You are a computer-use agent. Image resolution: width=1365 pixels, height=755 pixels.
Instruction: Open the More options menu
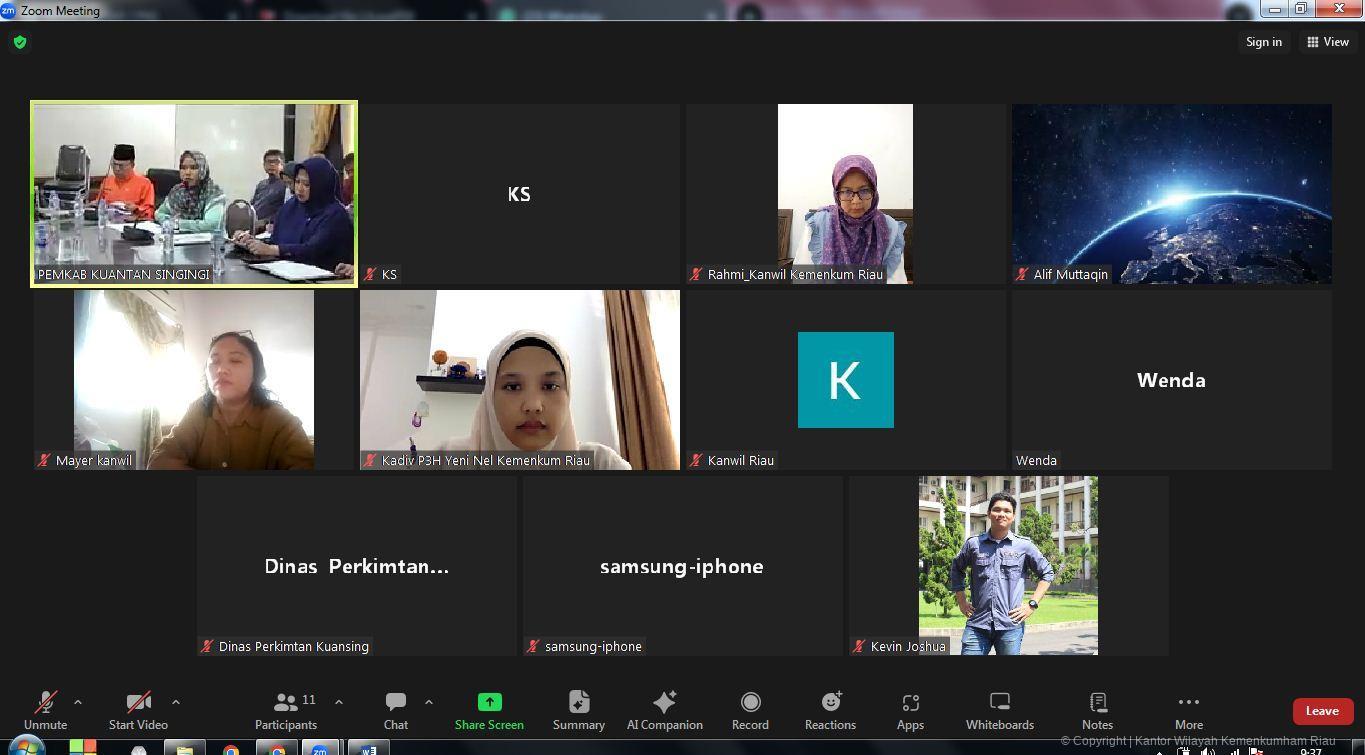tap(1188, 711)
